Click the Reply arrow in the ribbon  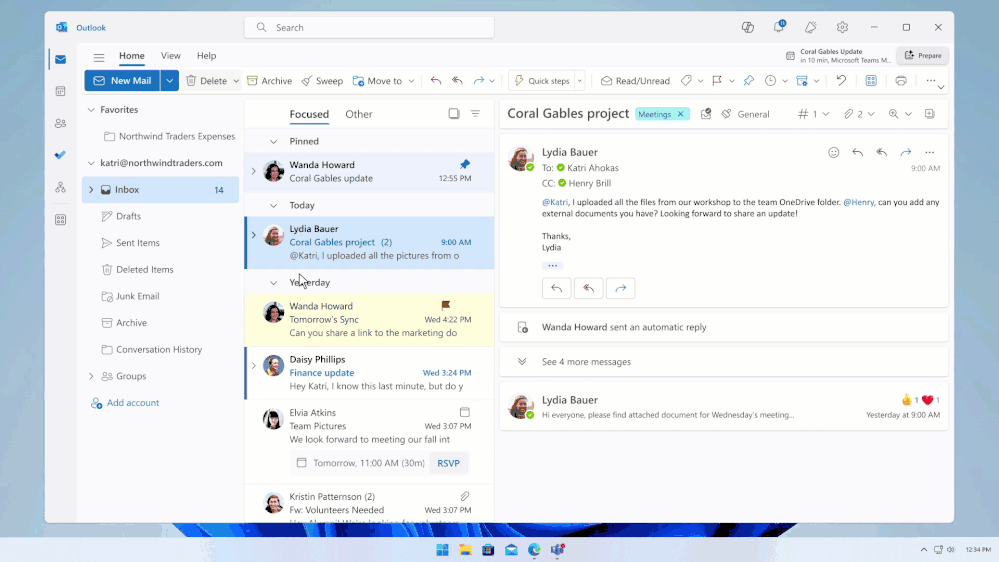pos(436,80)
